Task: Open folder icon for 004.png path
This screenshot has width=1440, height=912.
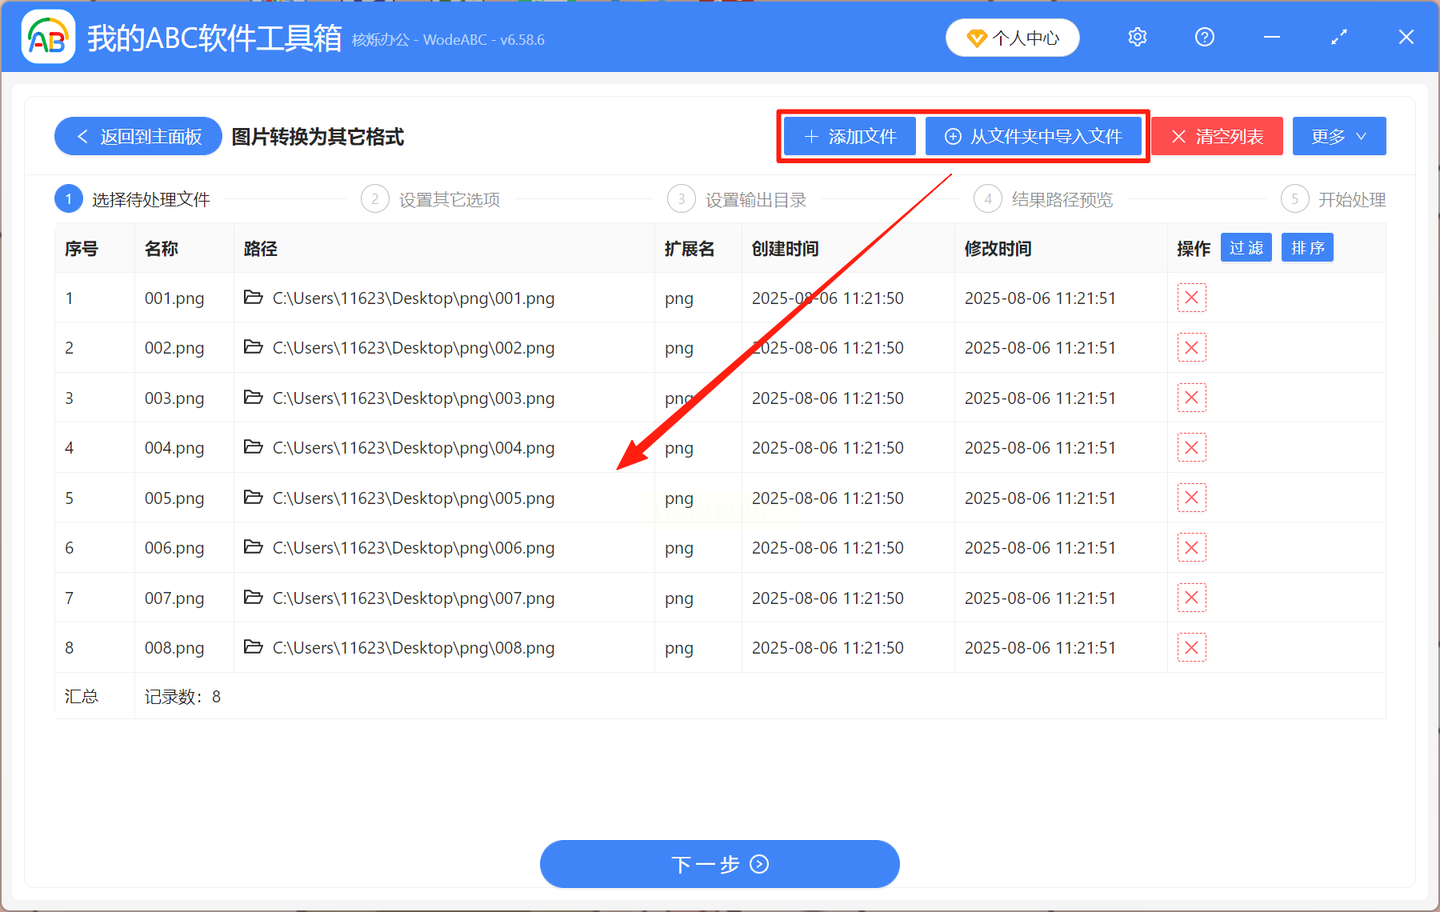Action: tap(253, 447)
